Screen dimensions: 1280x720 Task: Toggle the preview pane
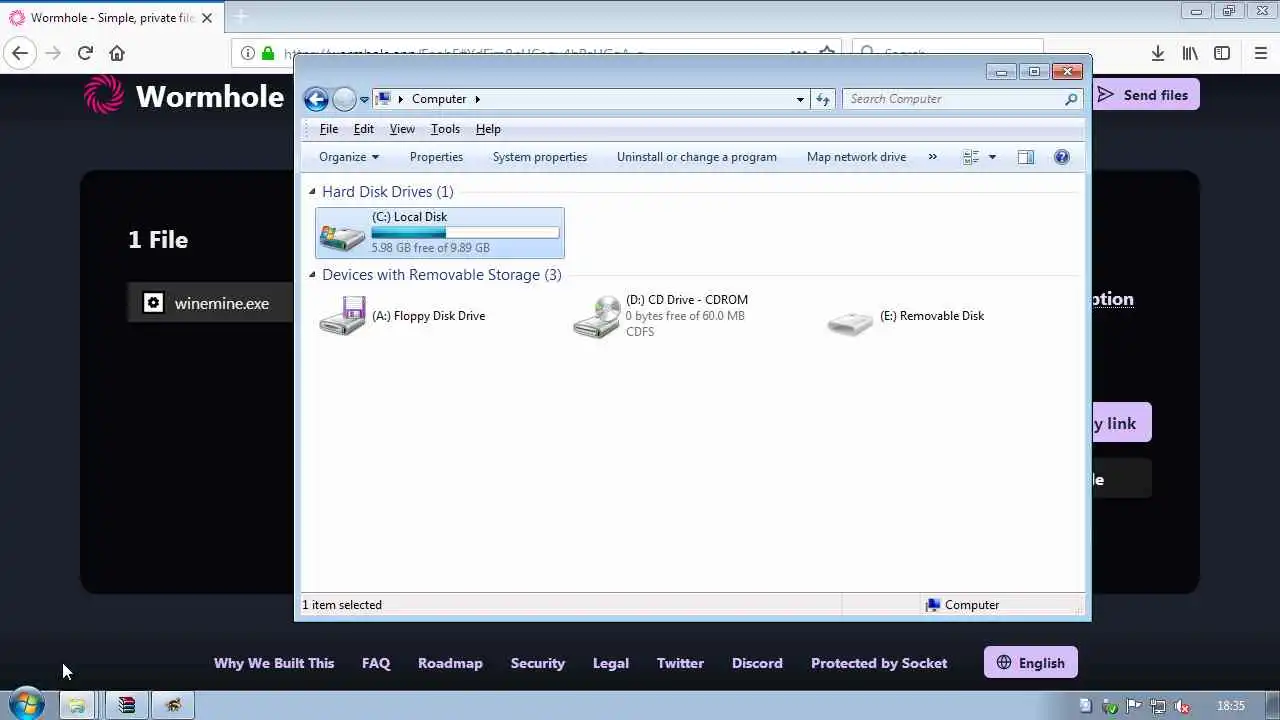(x=1026, y=157)
